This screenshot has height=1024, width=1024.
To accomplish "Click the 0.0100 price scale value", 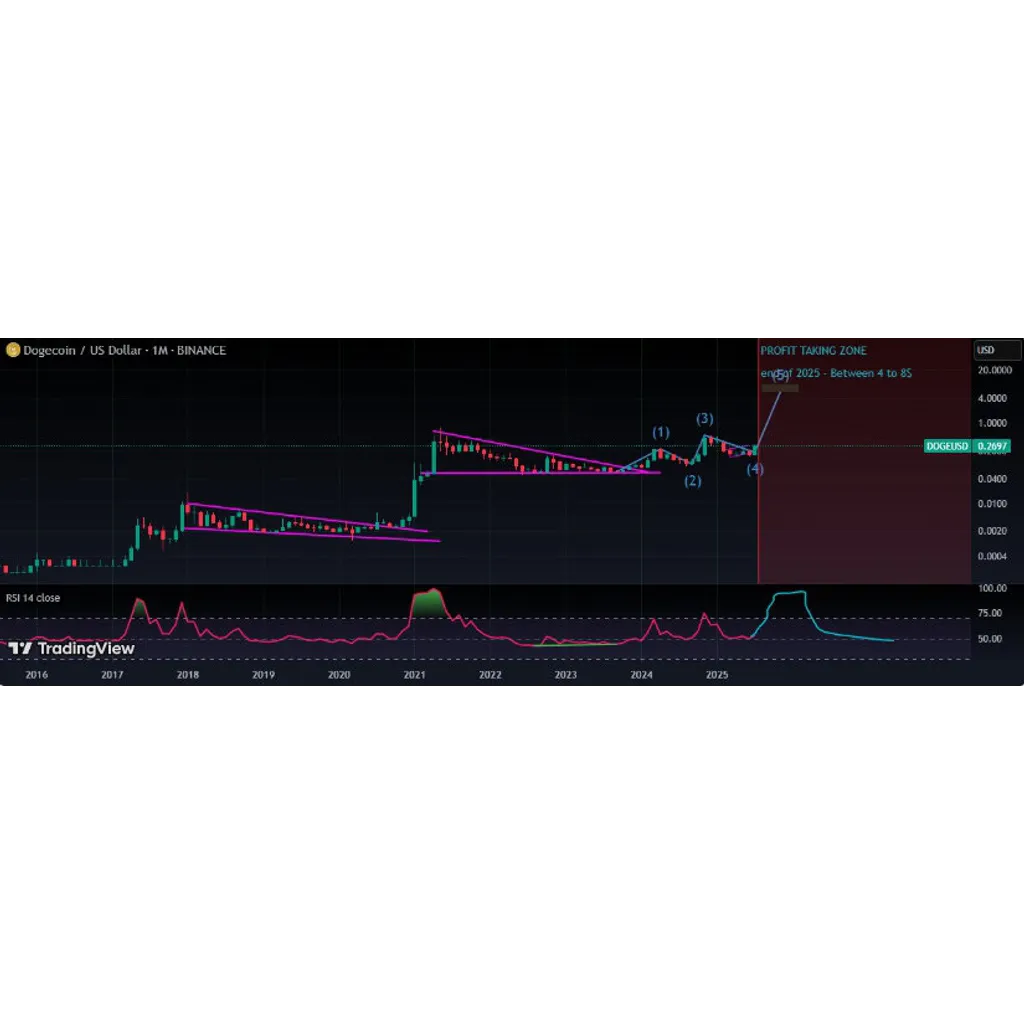I will click(x=992, y=504).
